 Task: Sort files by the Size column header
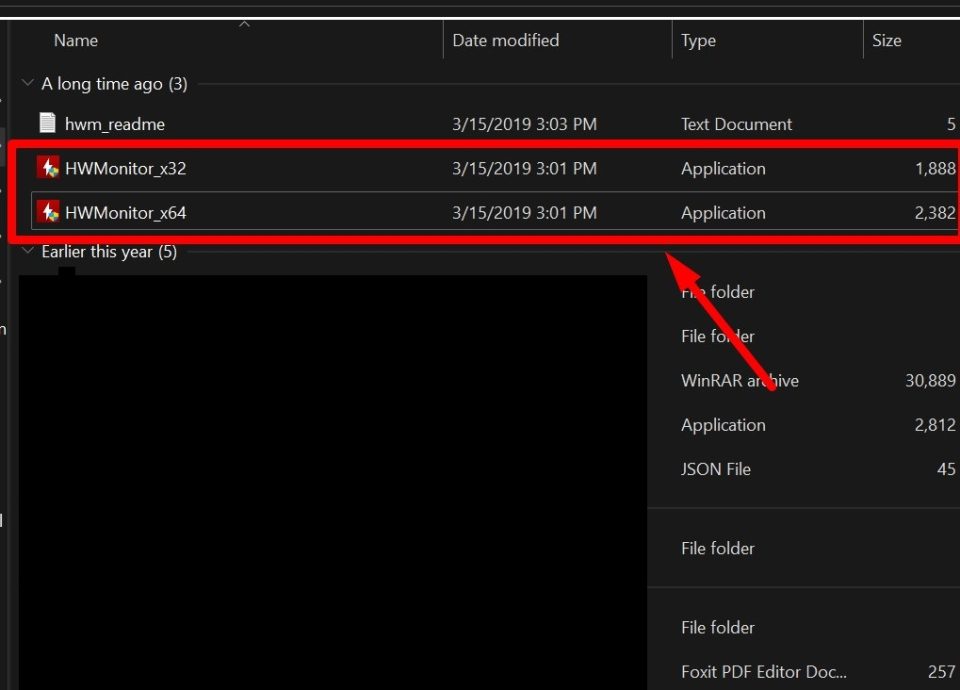886,41
